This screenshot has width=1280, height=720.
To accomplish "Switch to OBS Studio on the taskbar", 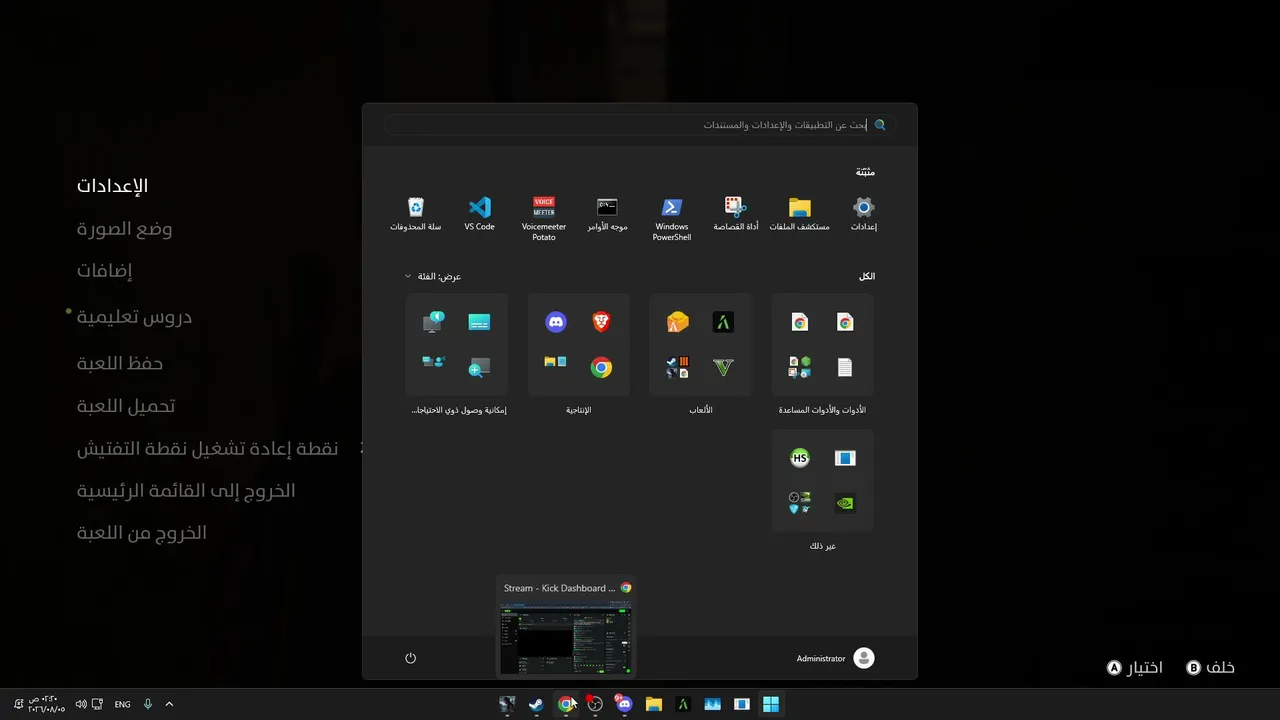I will [595, 704].
